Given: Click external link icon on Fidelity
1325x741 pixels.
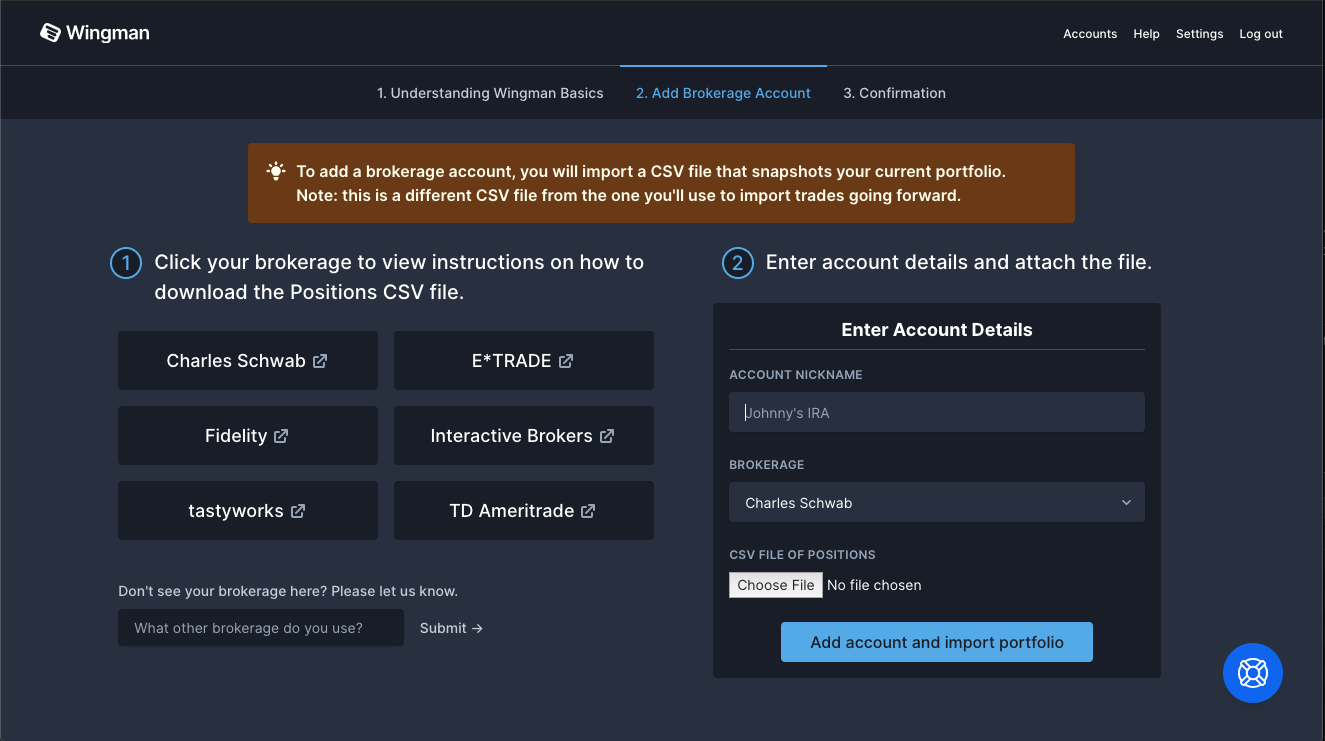Looking at the screenshot, I should [x=281, y=436].
